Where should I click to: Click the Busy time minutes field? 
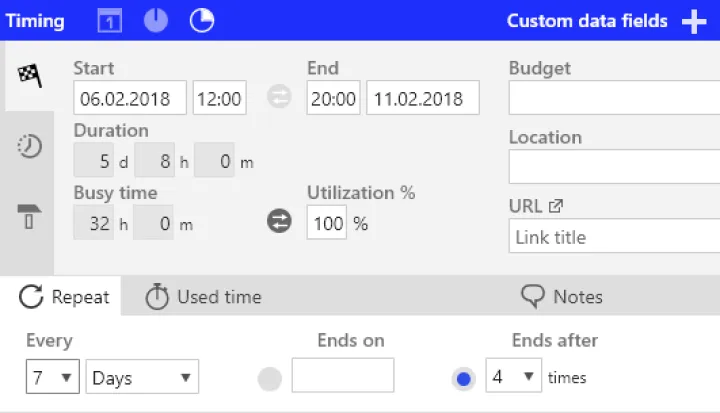(153, 223)
